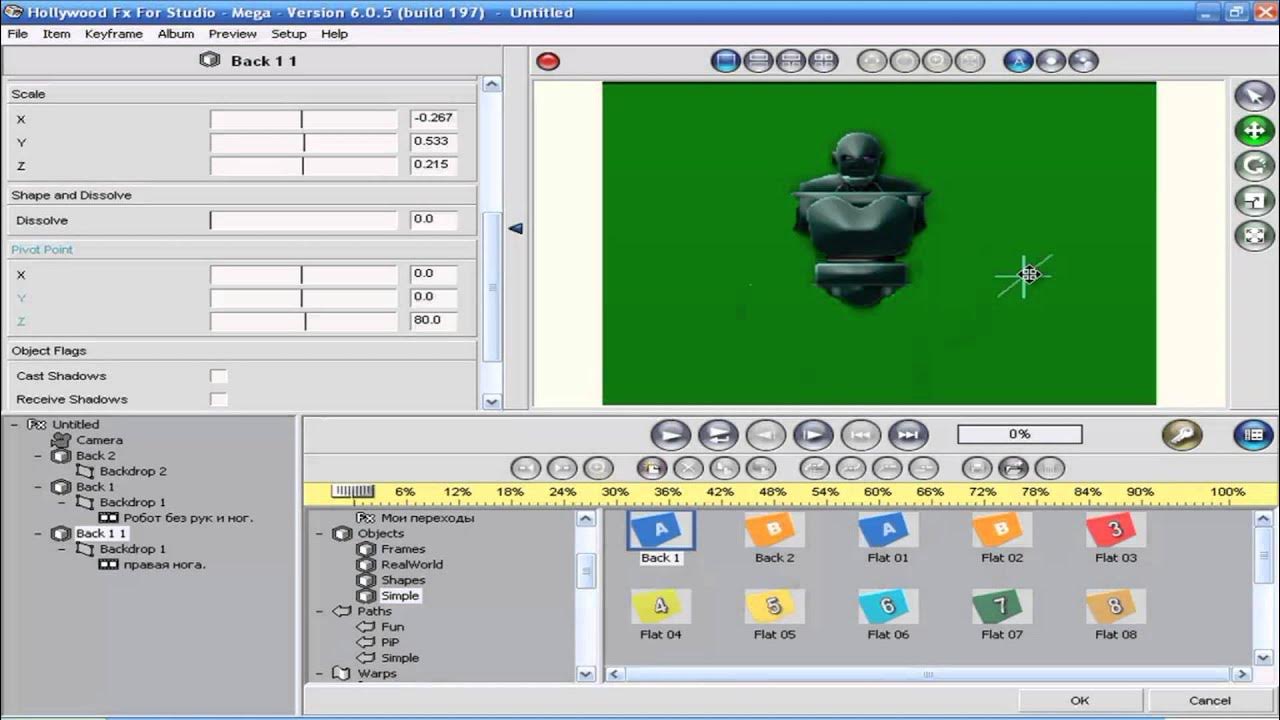Viewport: 1280px width, 720px height.
Task: Click the red record button above the preview
Action: [x=547, y=61]
